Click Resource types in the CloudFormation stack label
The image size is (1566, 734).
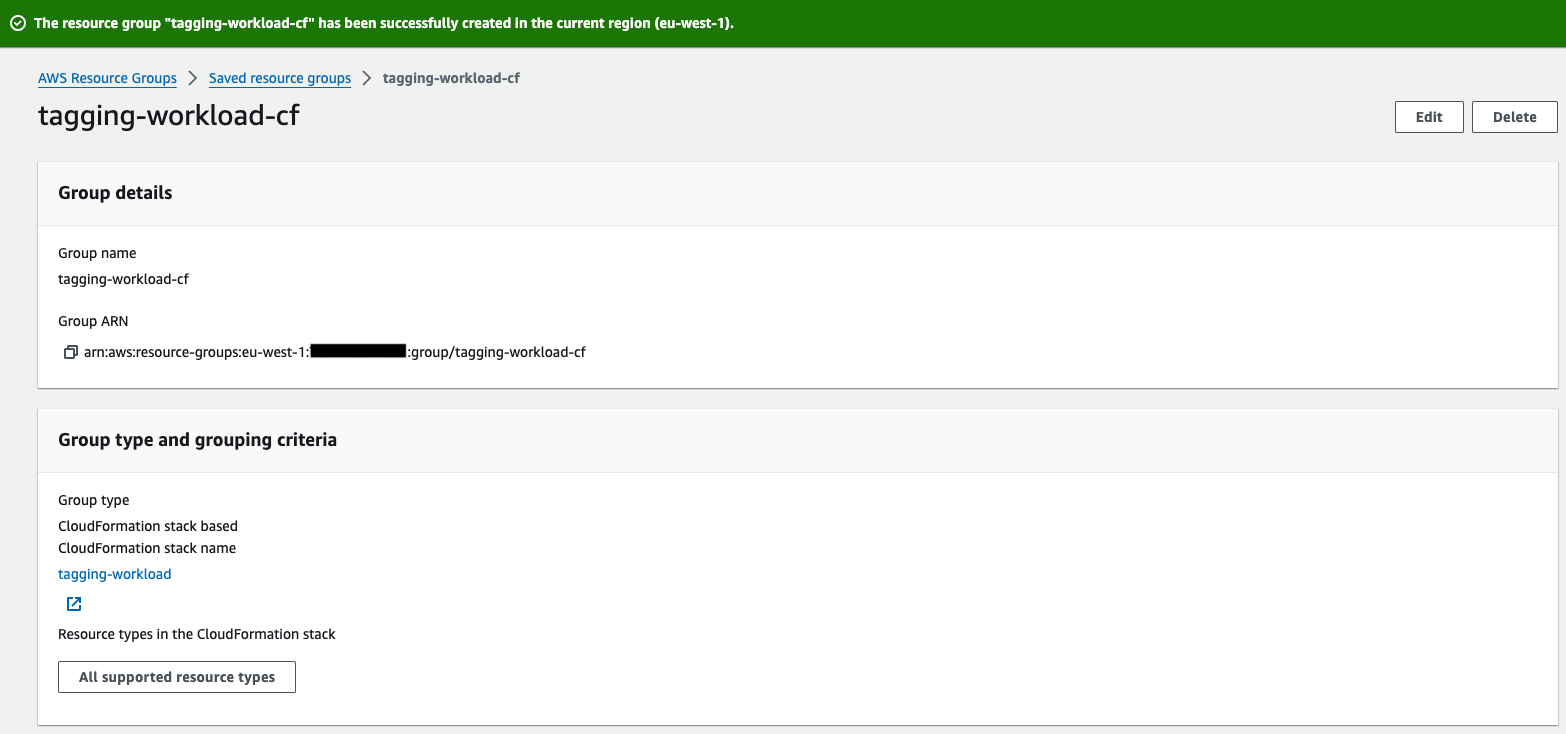coord(197,634)
